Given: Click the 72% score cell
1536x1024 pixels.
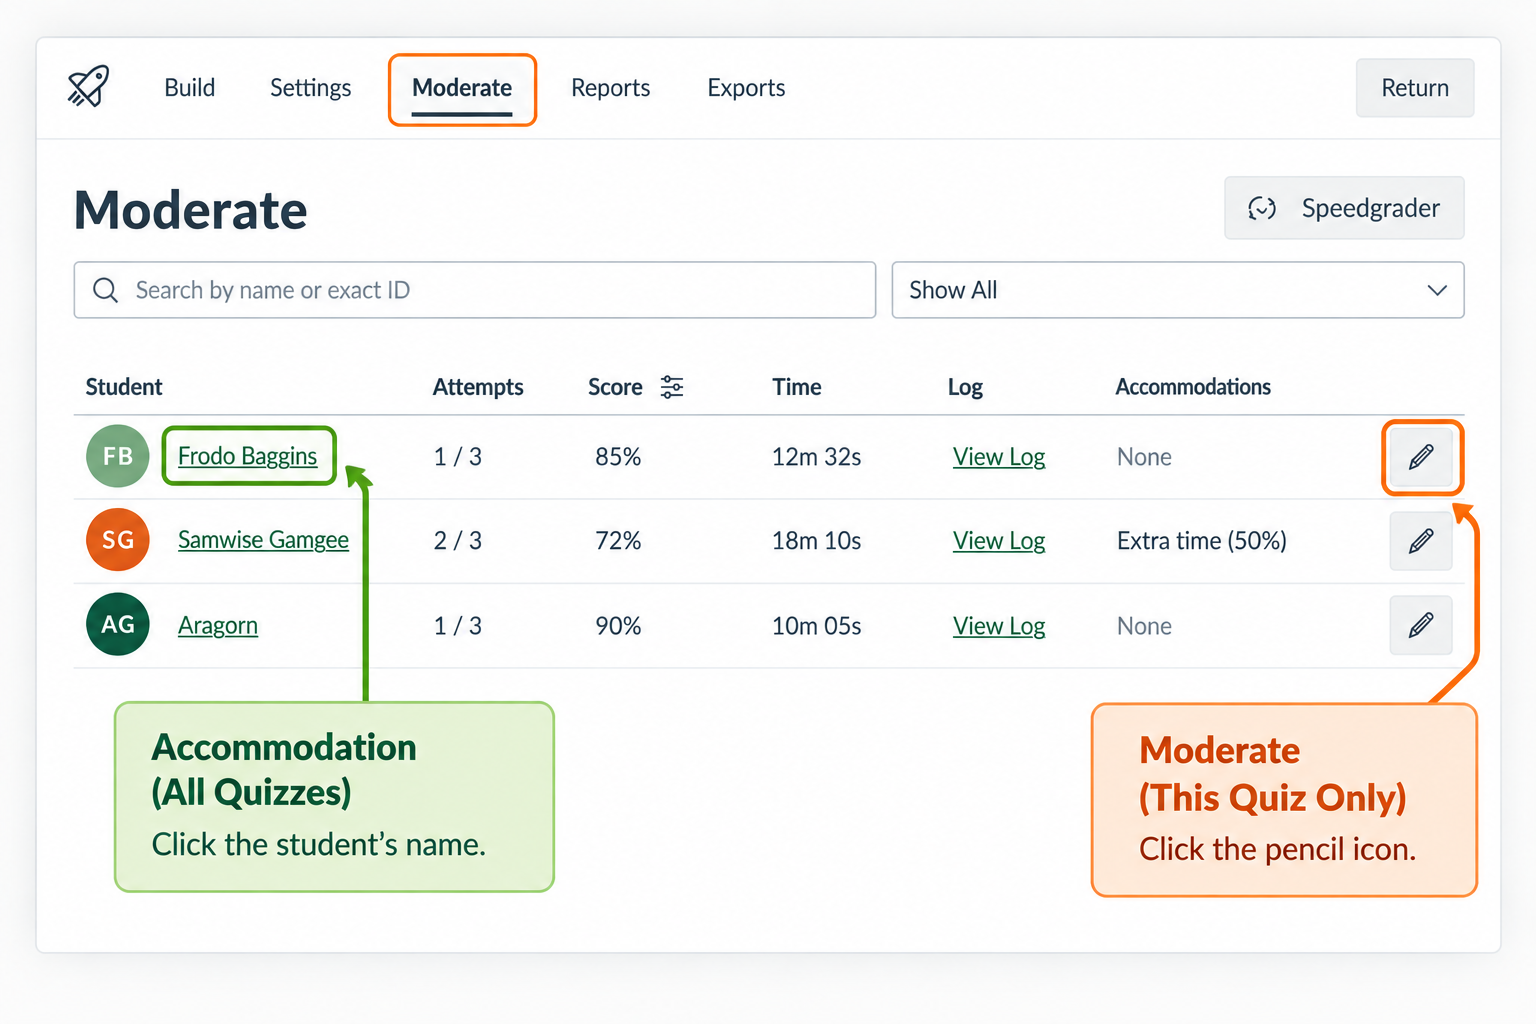Looking at the screenshot, I should pos(618,541).
